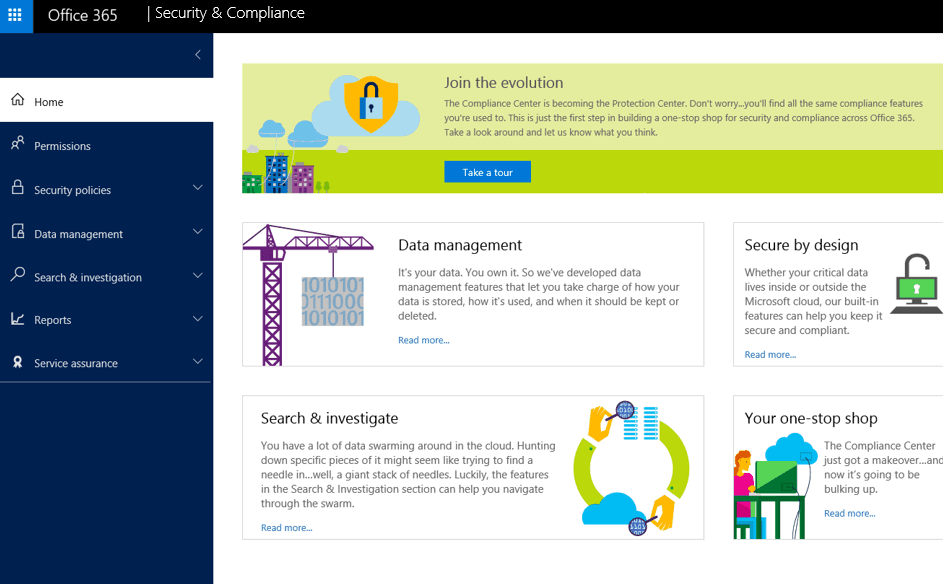Expand the Reports section chevron
Image resolution: width=943 pixels, height=584 pixels.
point(197,319)
